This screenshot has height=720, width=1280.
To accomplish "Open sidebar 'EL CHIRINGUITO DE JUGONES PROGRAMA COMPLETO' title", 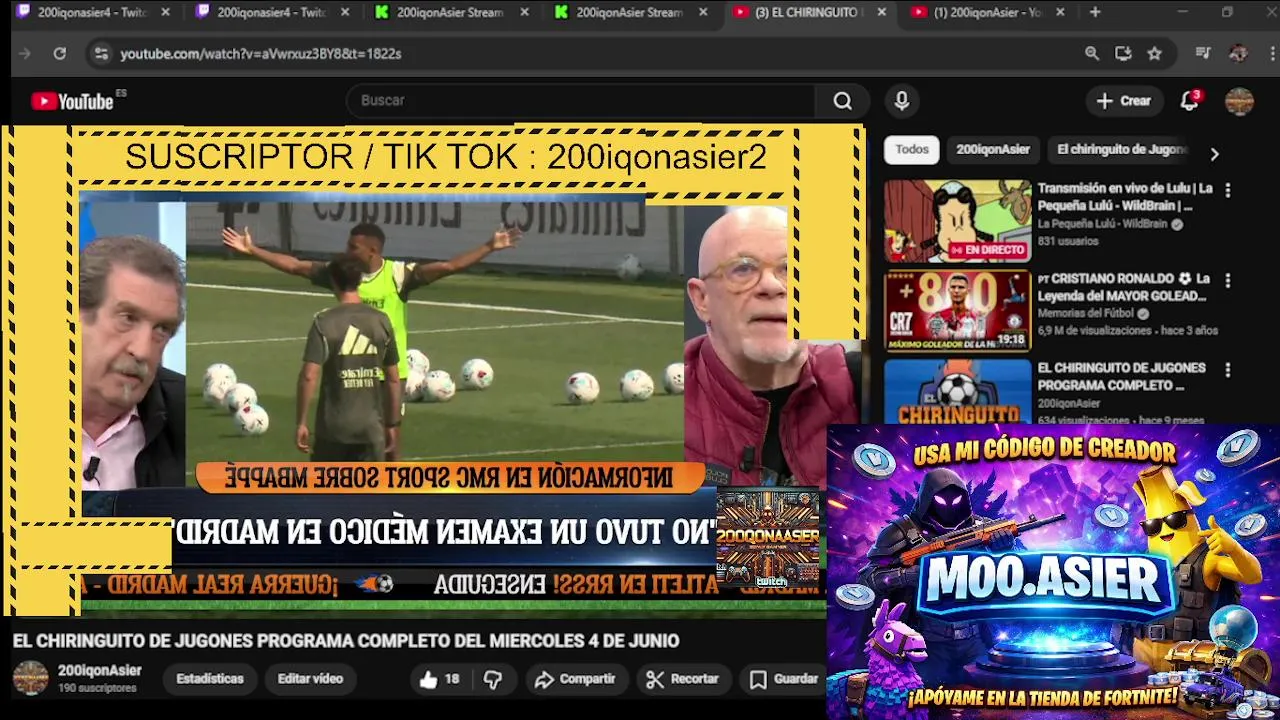I will tap(1121, 377).
